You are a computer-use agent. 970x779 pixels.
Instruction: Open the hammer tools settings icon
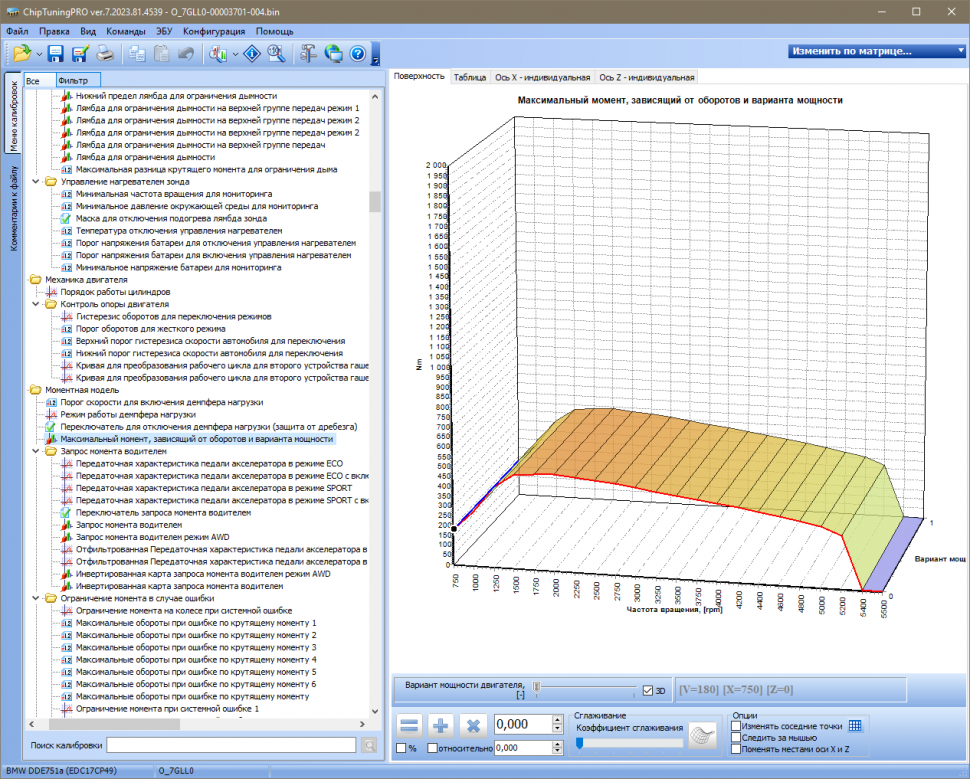point(308,53)
